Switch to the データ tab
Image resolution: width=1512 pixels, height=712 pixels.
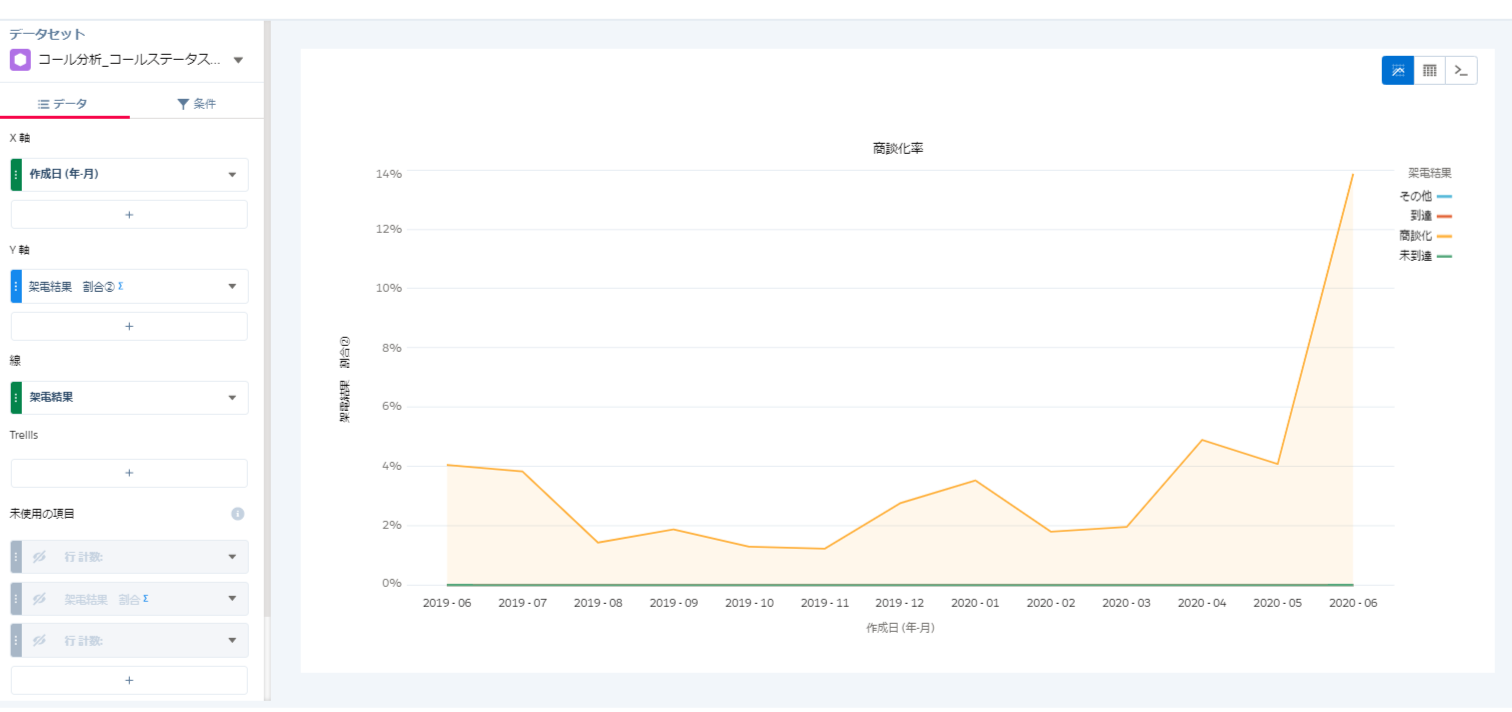pyautogui.click(x=63, y=104)
